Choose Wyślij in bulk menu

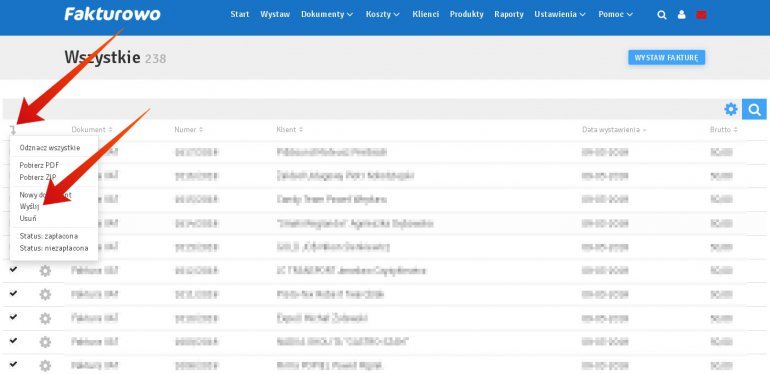click(x=29, y=207)
